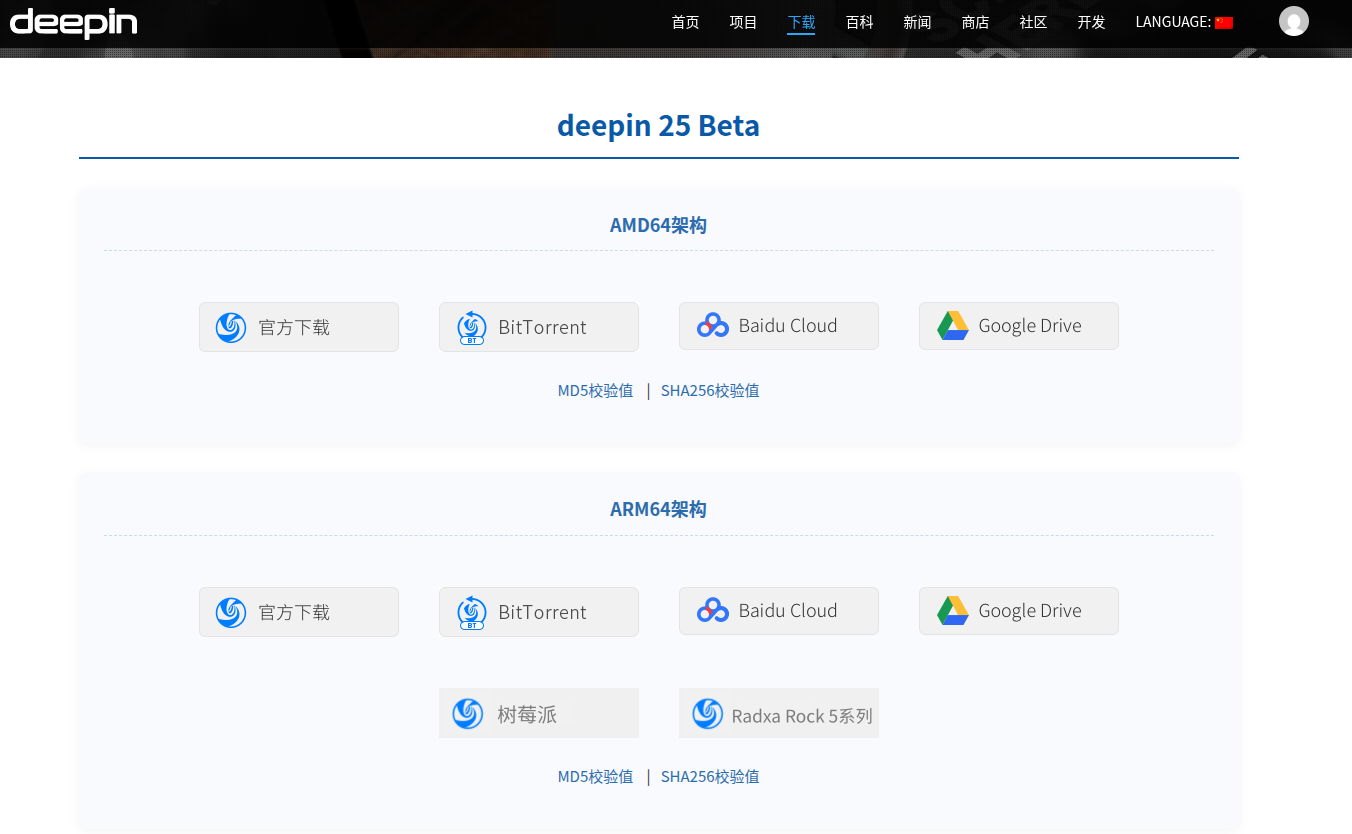
Task: Click the deepin icon on Radxa Rock 5系列
Action: tap(708, 713)
